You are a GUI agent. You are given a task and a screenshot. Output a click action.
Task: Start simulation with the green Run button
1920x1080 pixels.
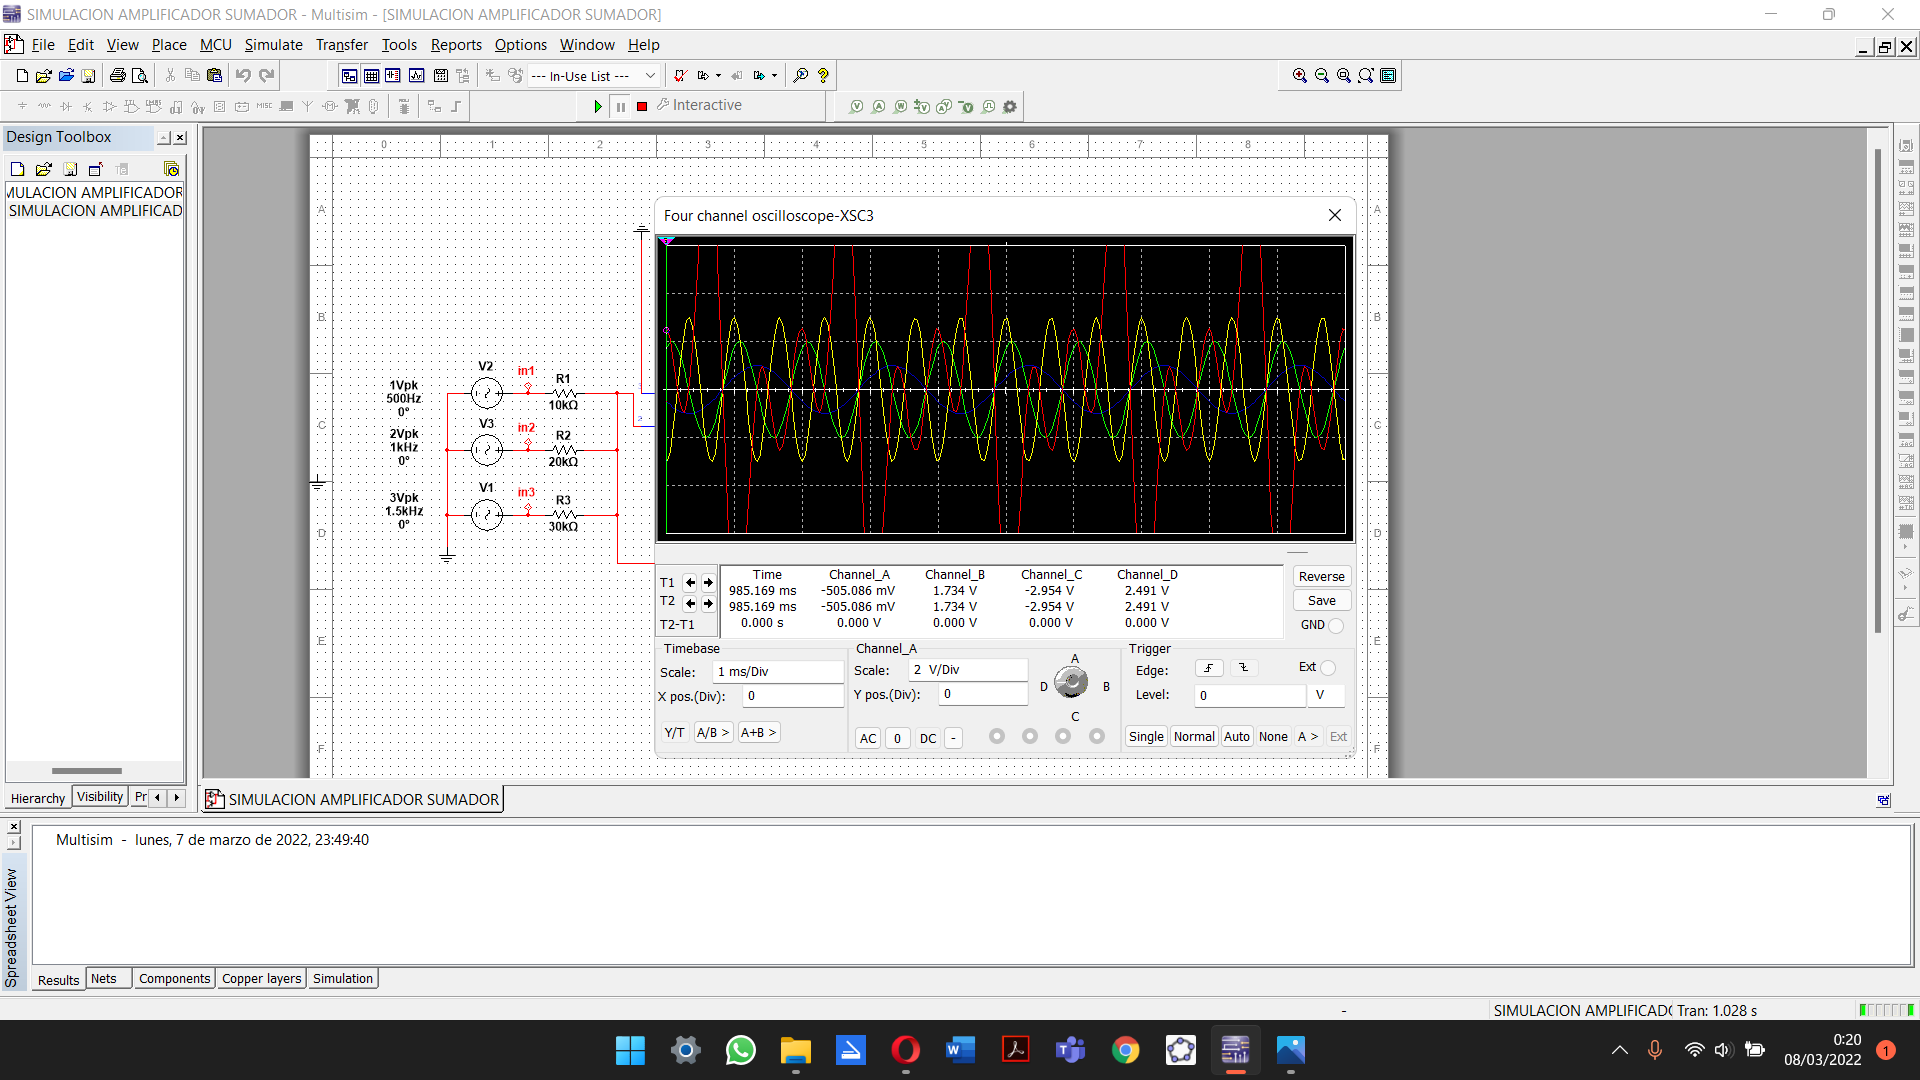(x=598, y=106)
